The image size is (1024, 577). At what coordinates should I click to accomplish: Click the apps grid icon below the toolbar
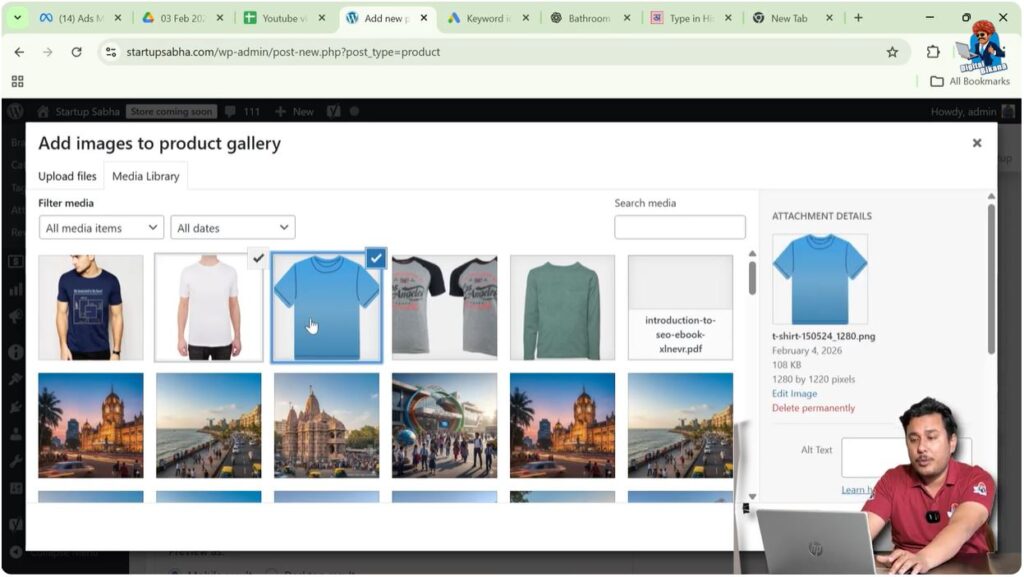[x=16, y=80]
